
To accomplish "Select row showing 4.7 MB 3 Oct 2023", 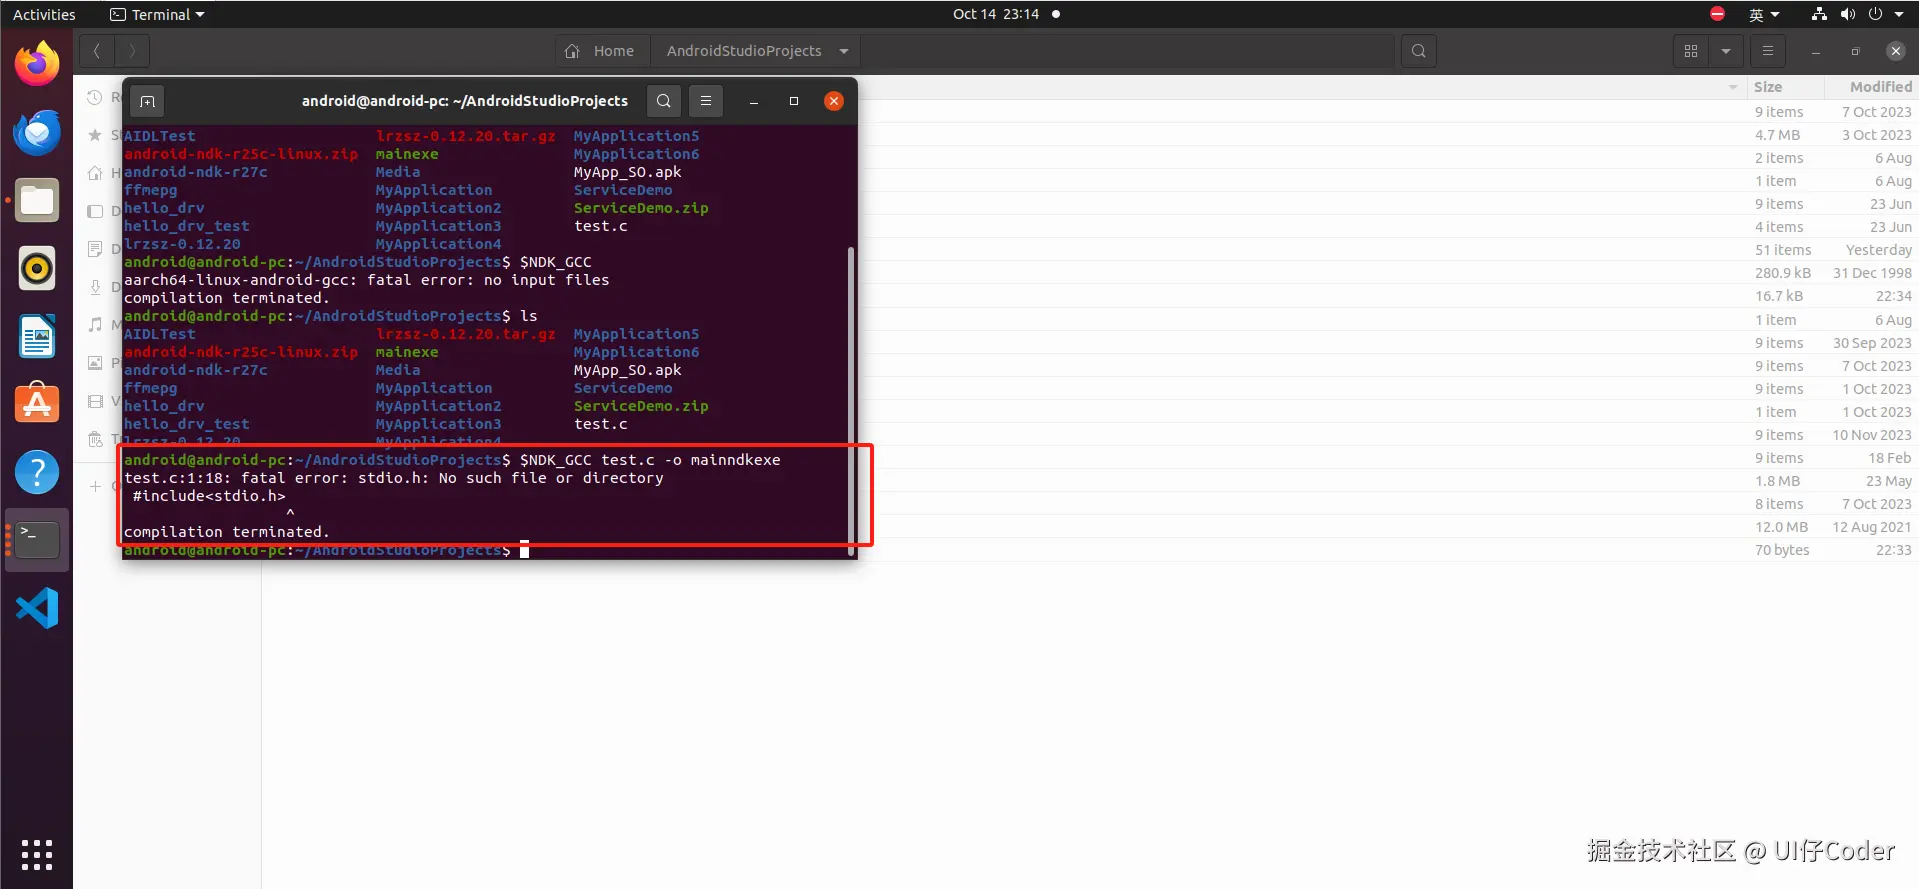I will (x=1090, y=135).
